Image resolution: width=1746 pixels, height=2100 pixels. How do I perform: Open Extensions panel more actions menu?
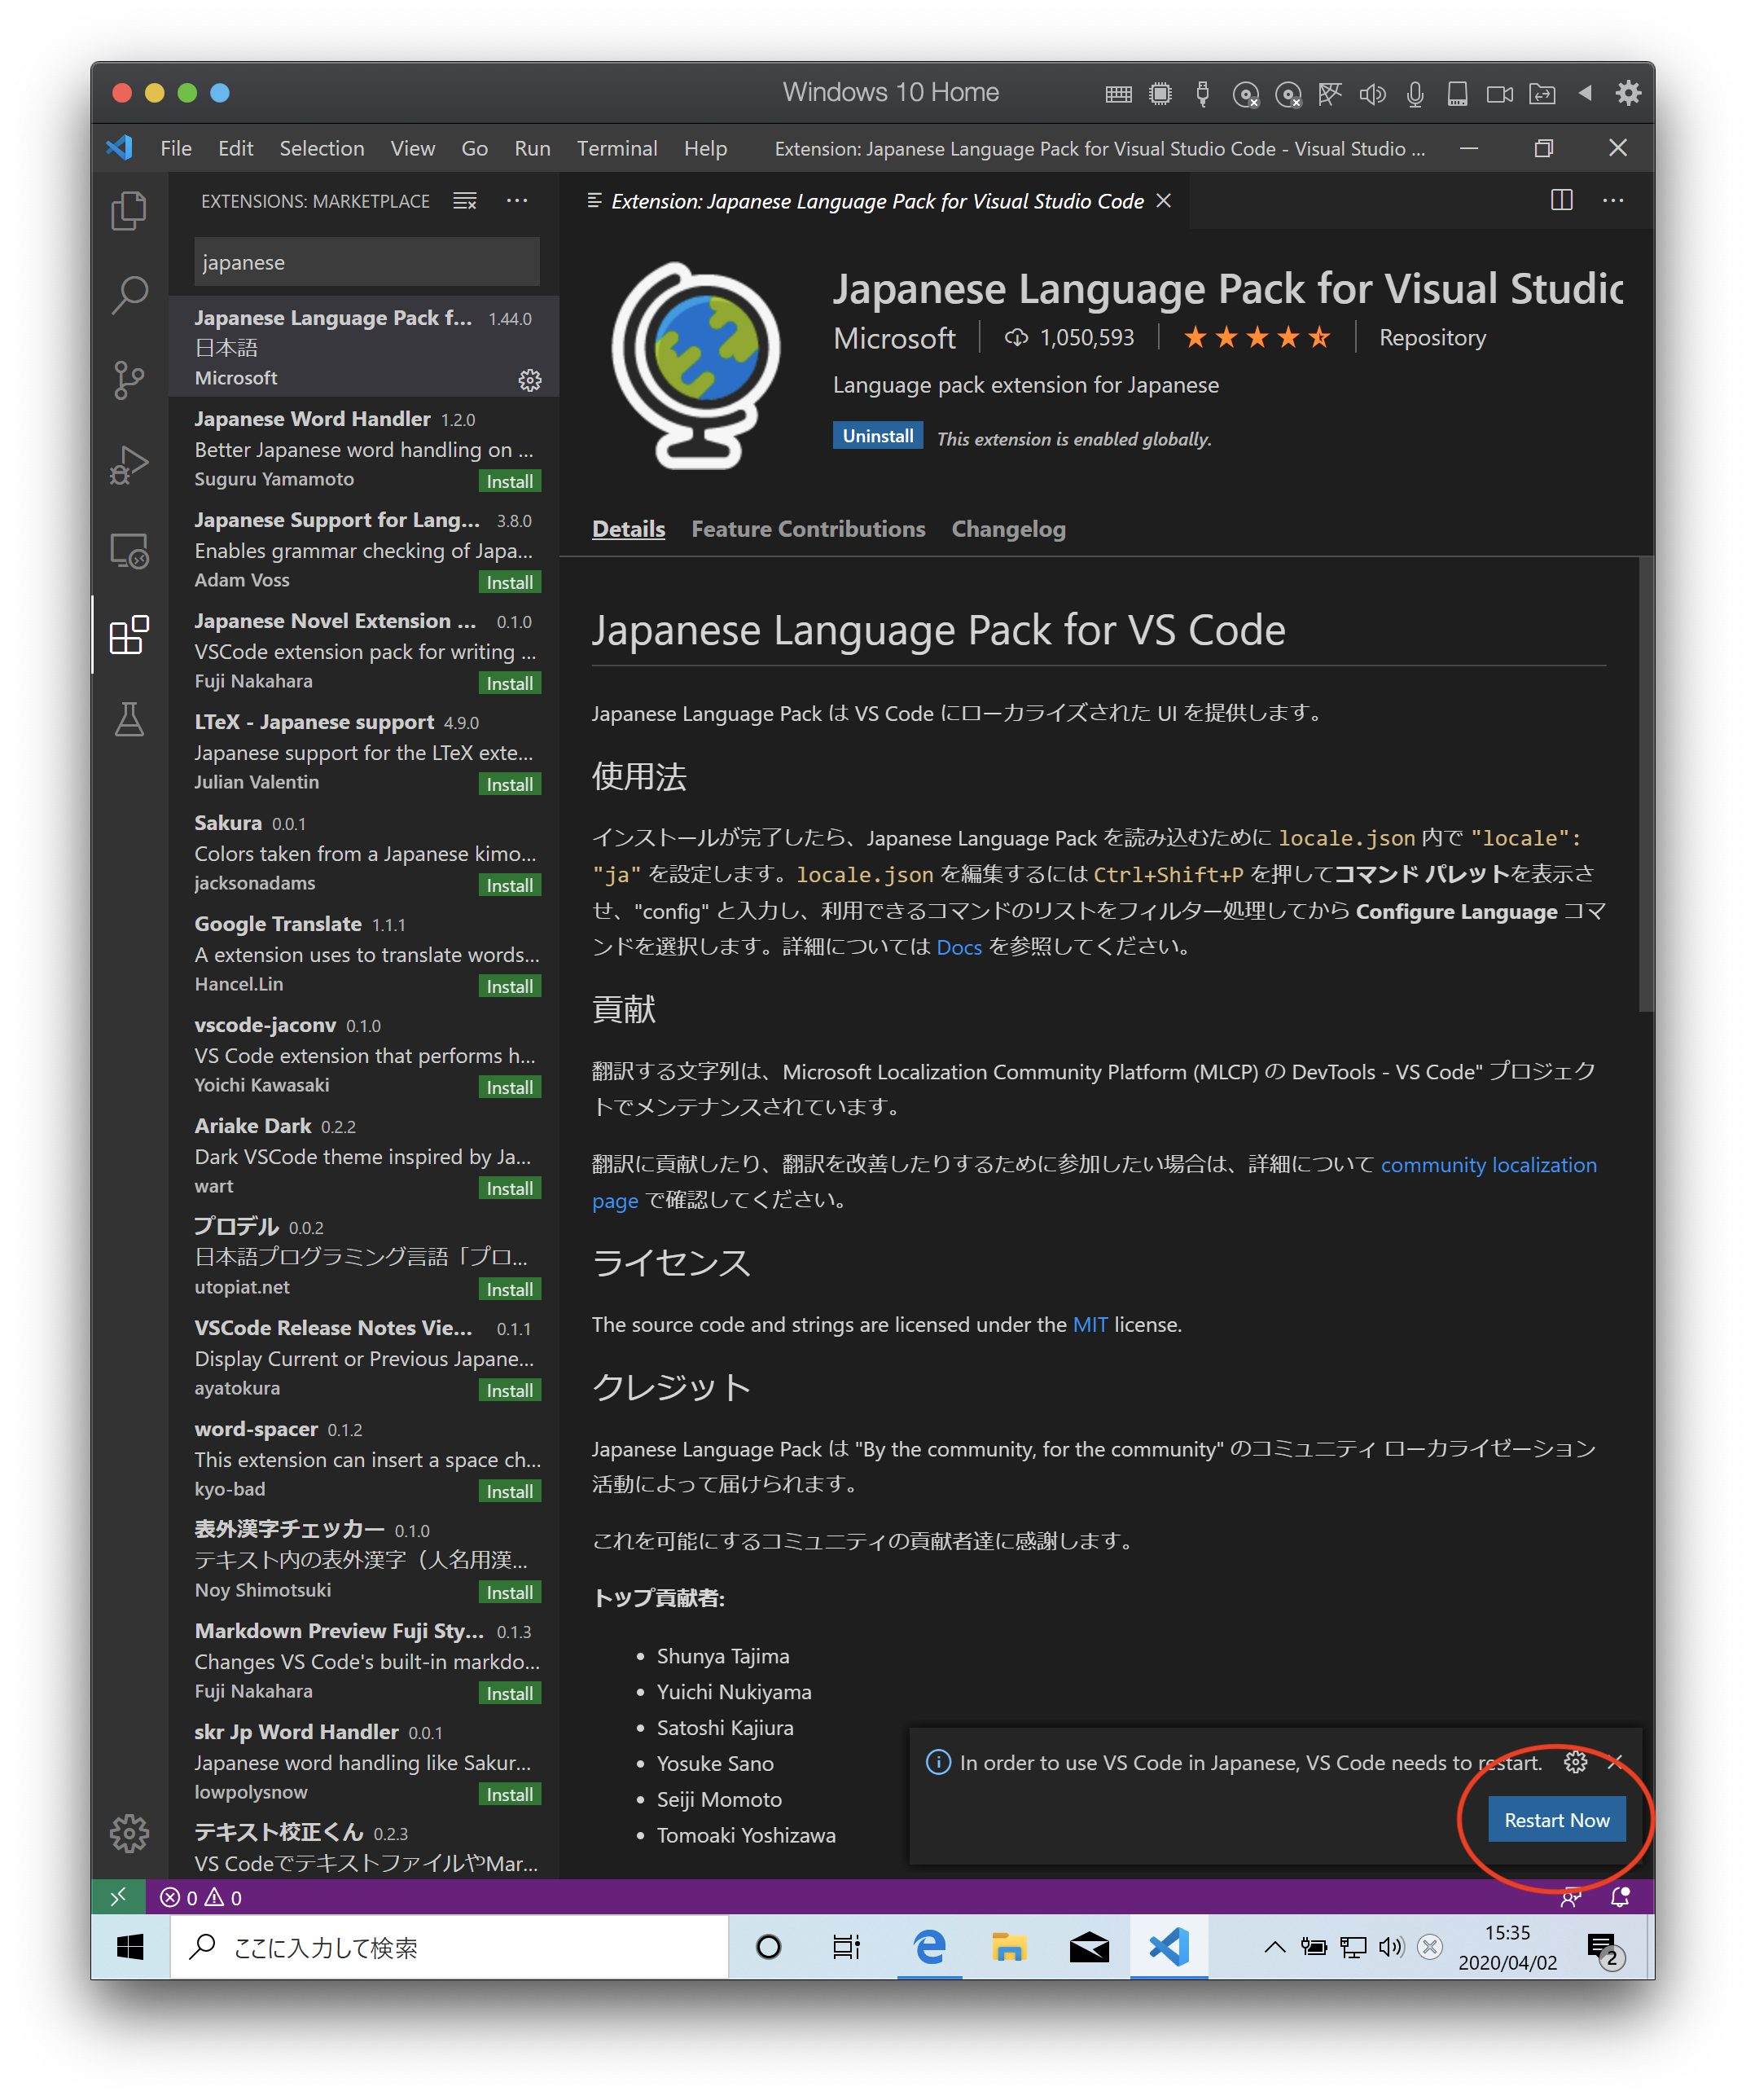[517, 201]
